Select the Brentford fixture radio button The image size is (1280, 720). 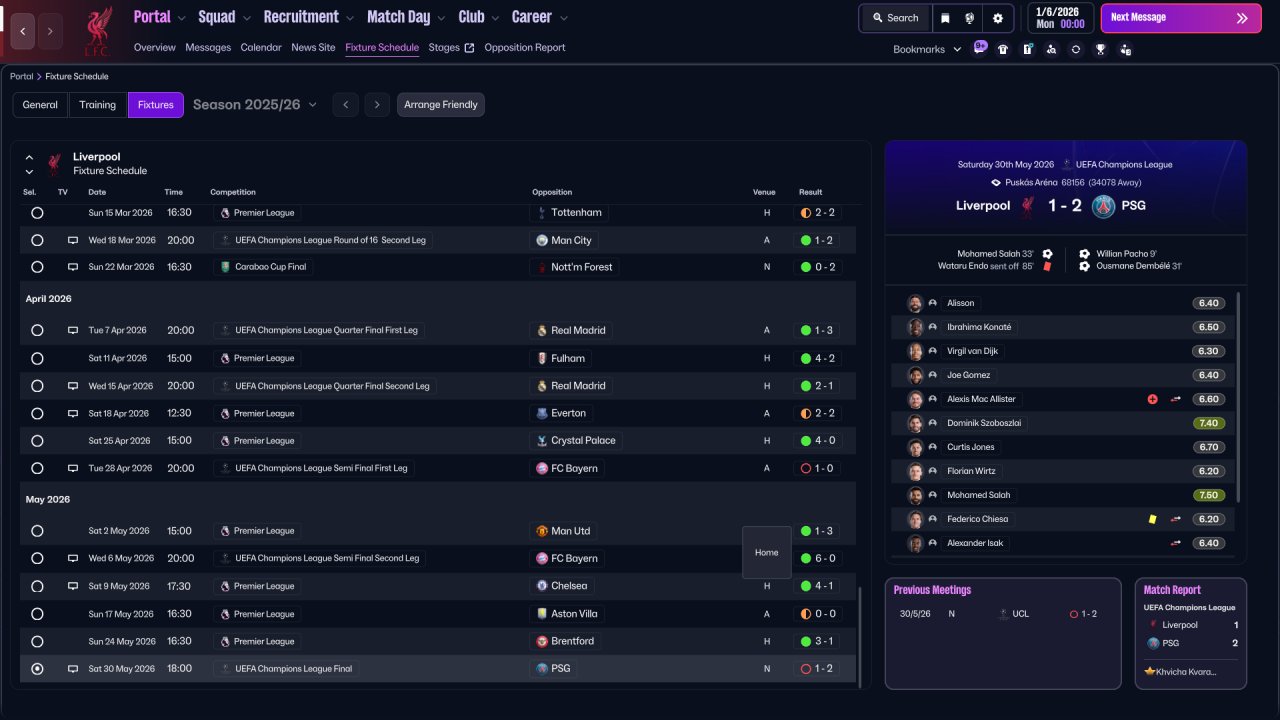pos(37,641)
